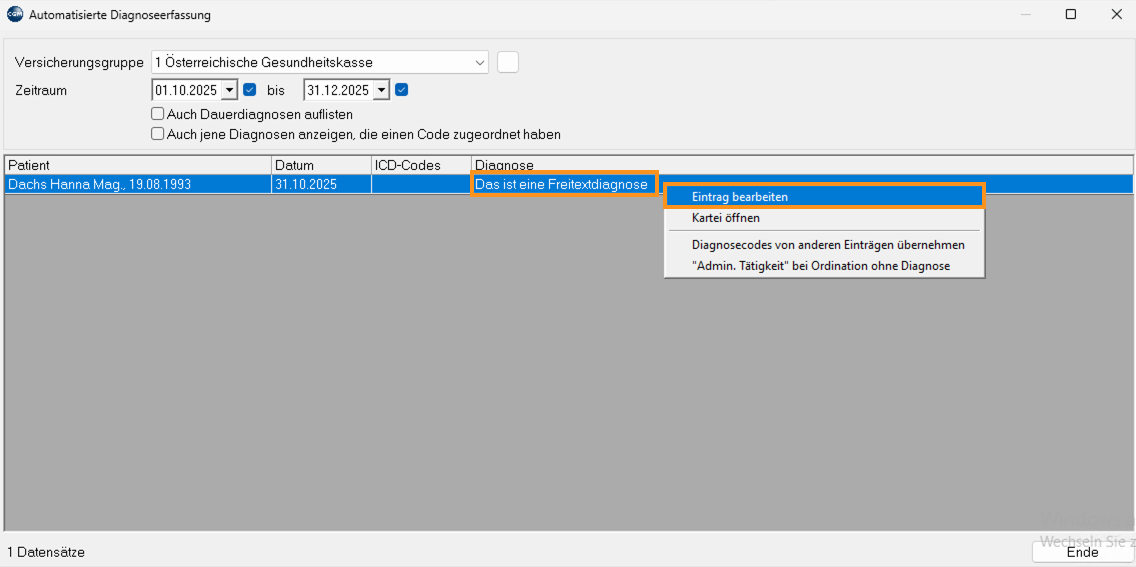Image resolution: width=1136 pixels, height=567 pixels.
Task: Open the Versicherungsgruppe dropdown list
Action: (x=479, y=62)
